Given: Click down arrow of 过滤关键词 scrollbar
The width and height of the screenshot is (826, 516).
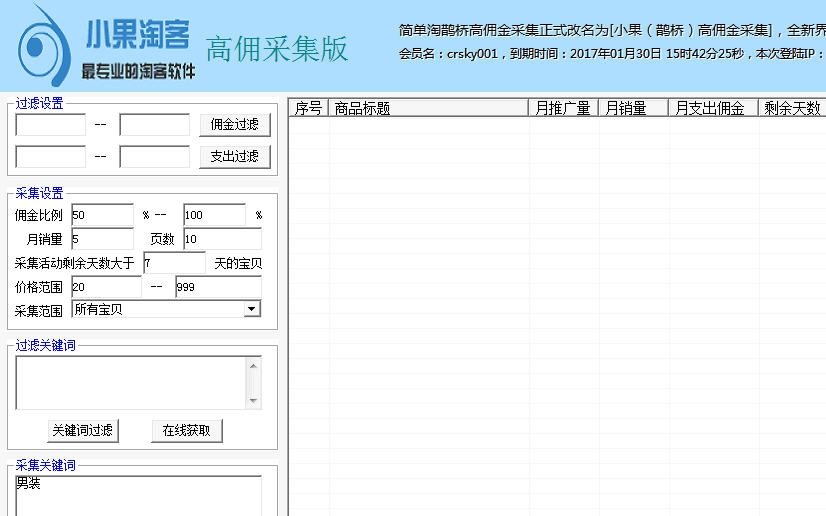Looking at the screenshot, I should (253, 401).
